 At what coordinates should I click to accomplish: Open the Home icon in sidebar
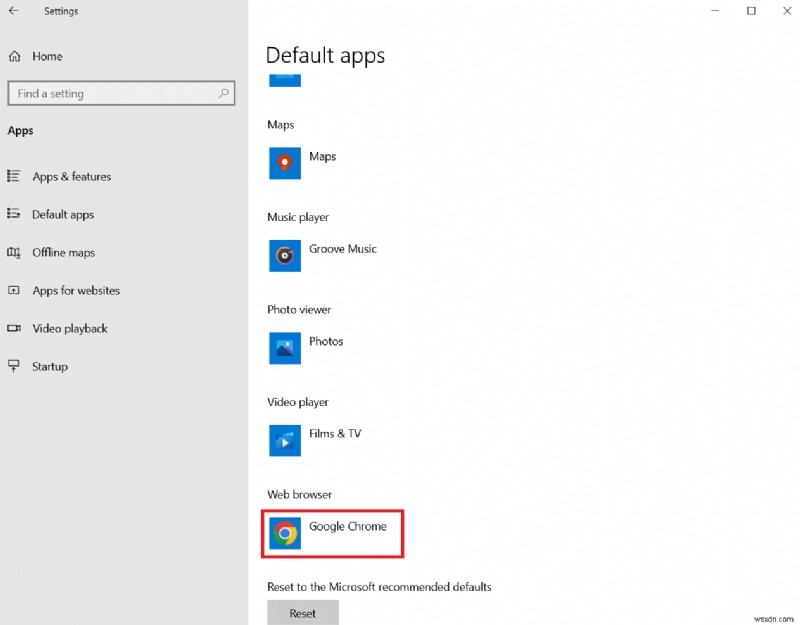pyautogui.click(x=15, y=56)
